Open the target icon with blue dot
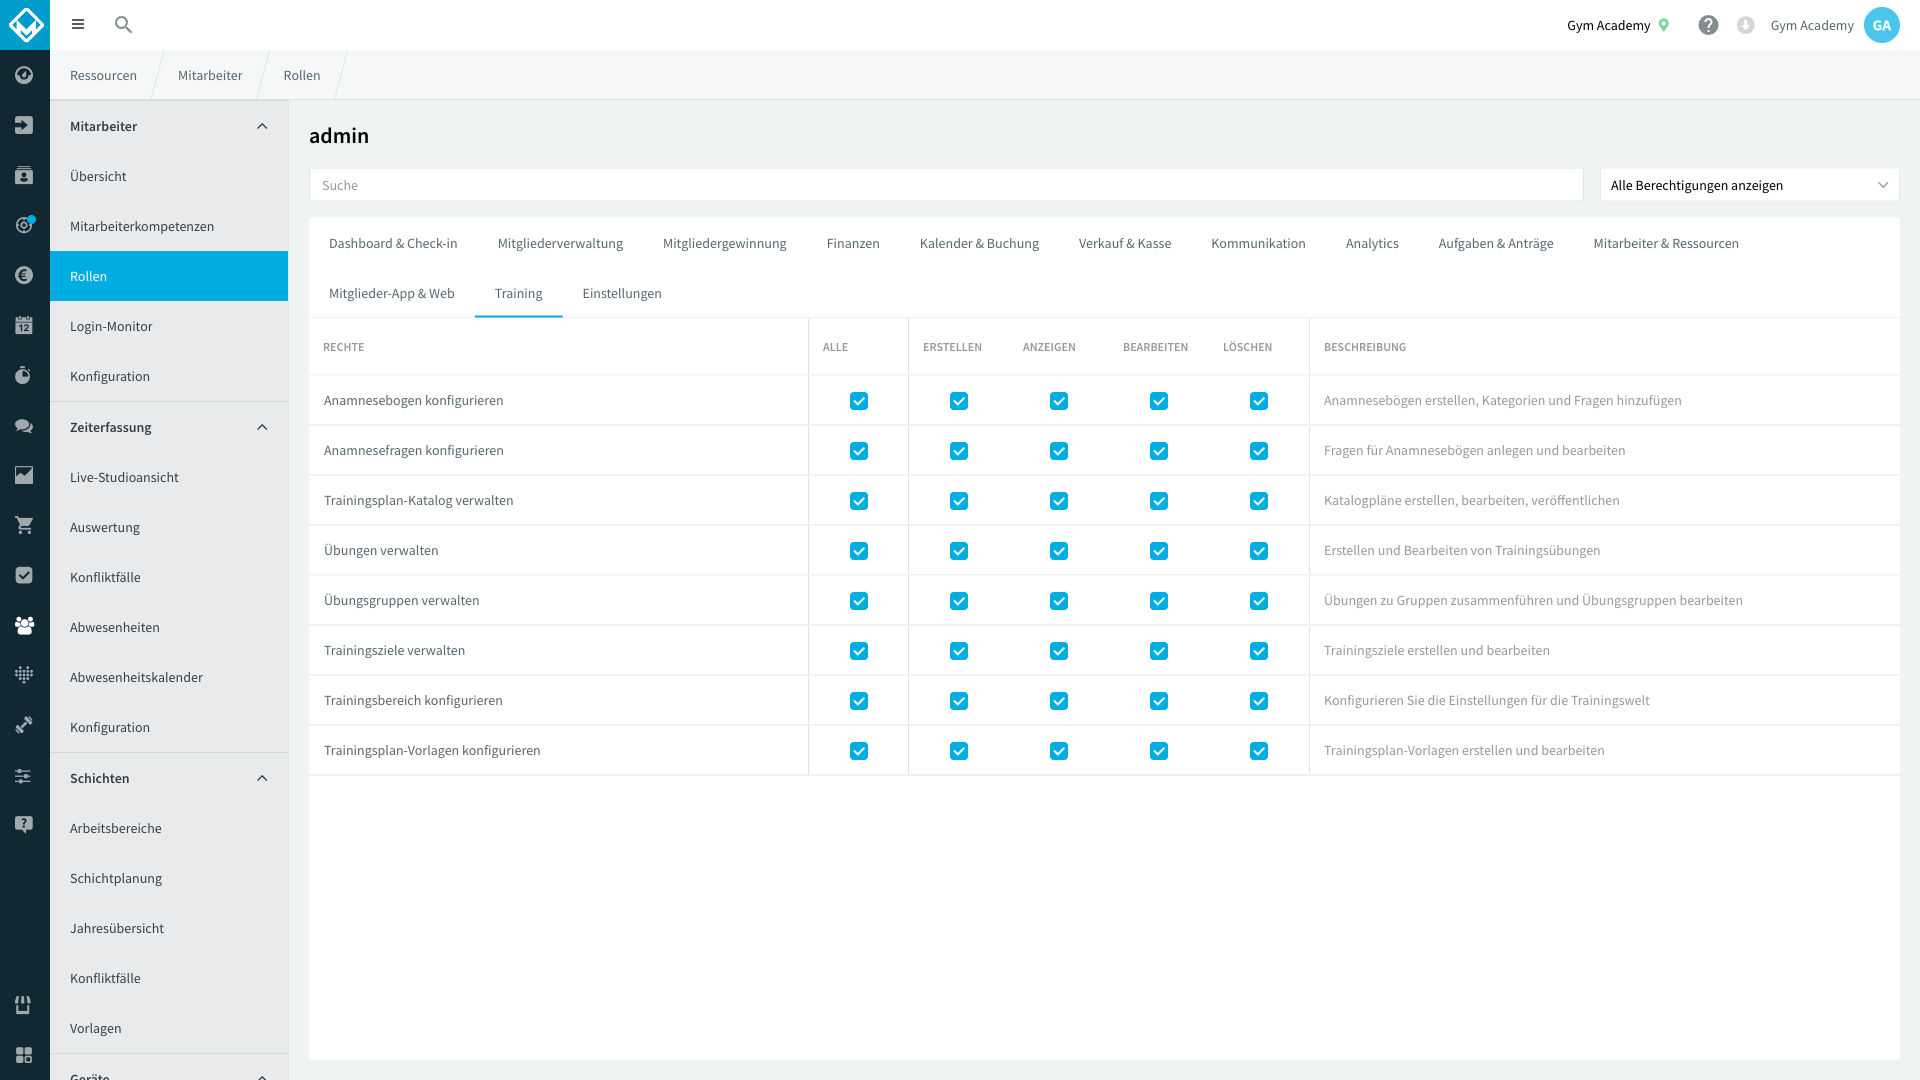1920x1080 pixels. pyautogui.click(x=24, y=225)
